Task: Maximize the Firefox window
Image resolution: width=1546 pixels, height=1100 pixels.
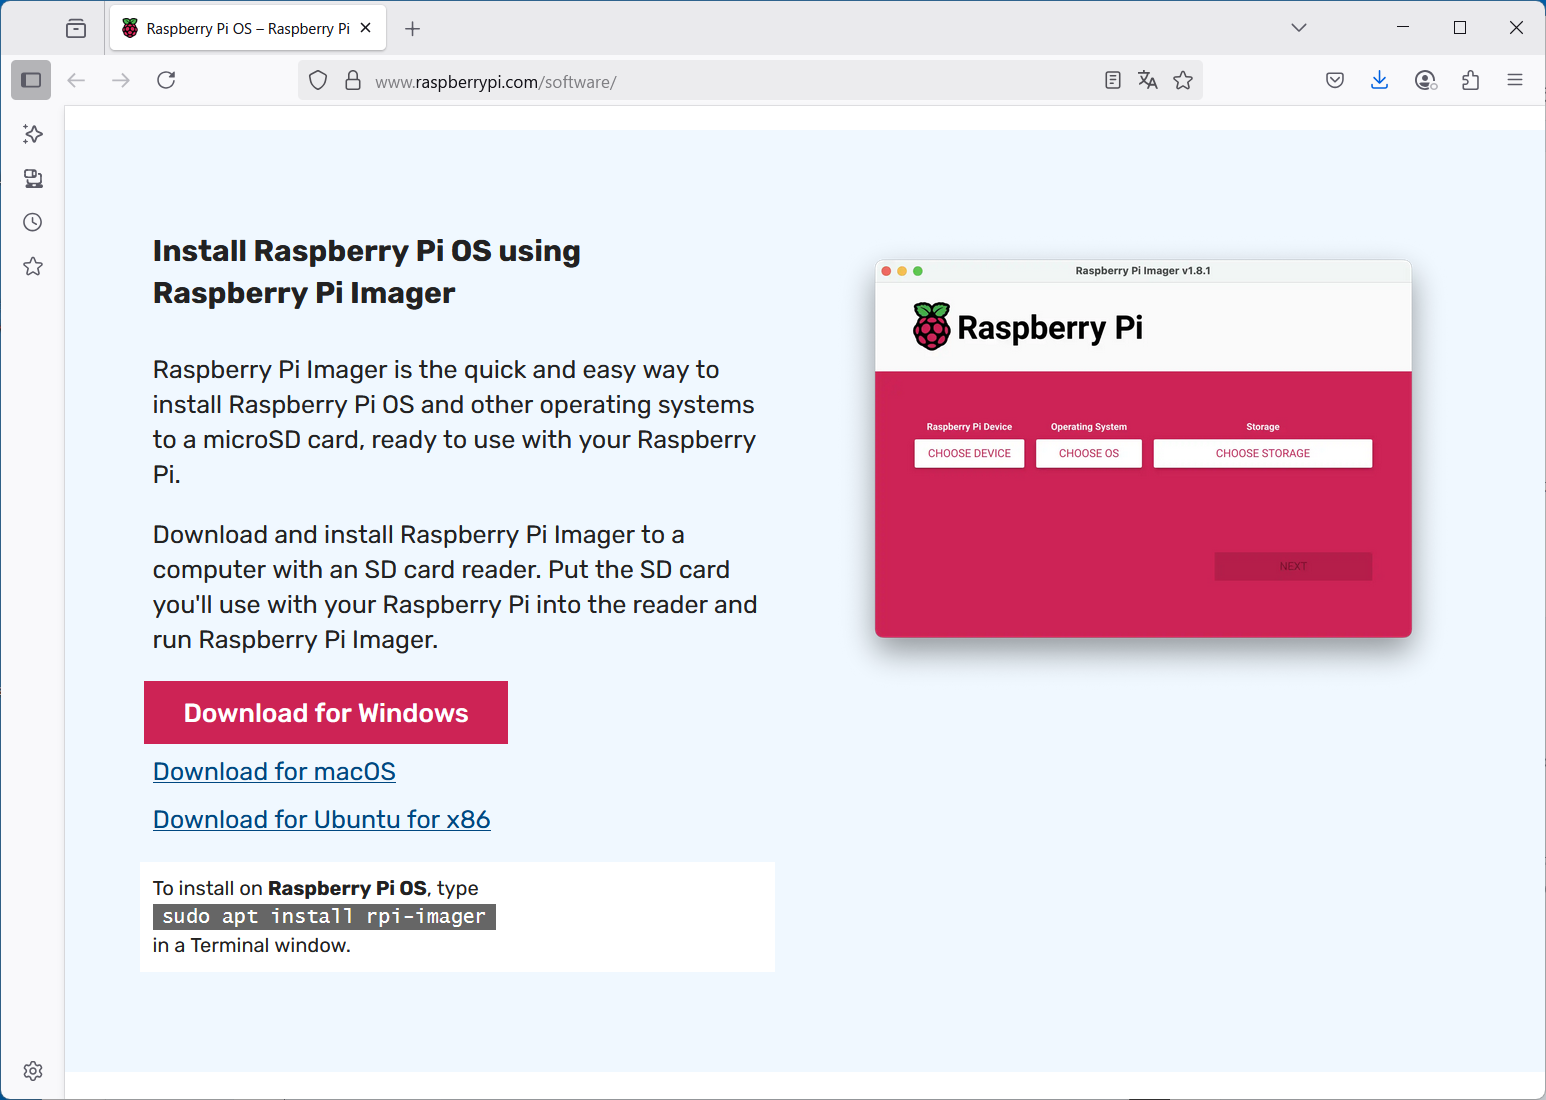Action: coord(1460,28)
